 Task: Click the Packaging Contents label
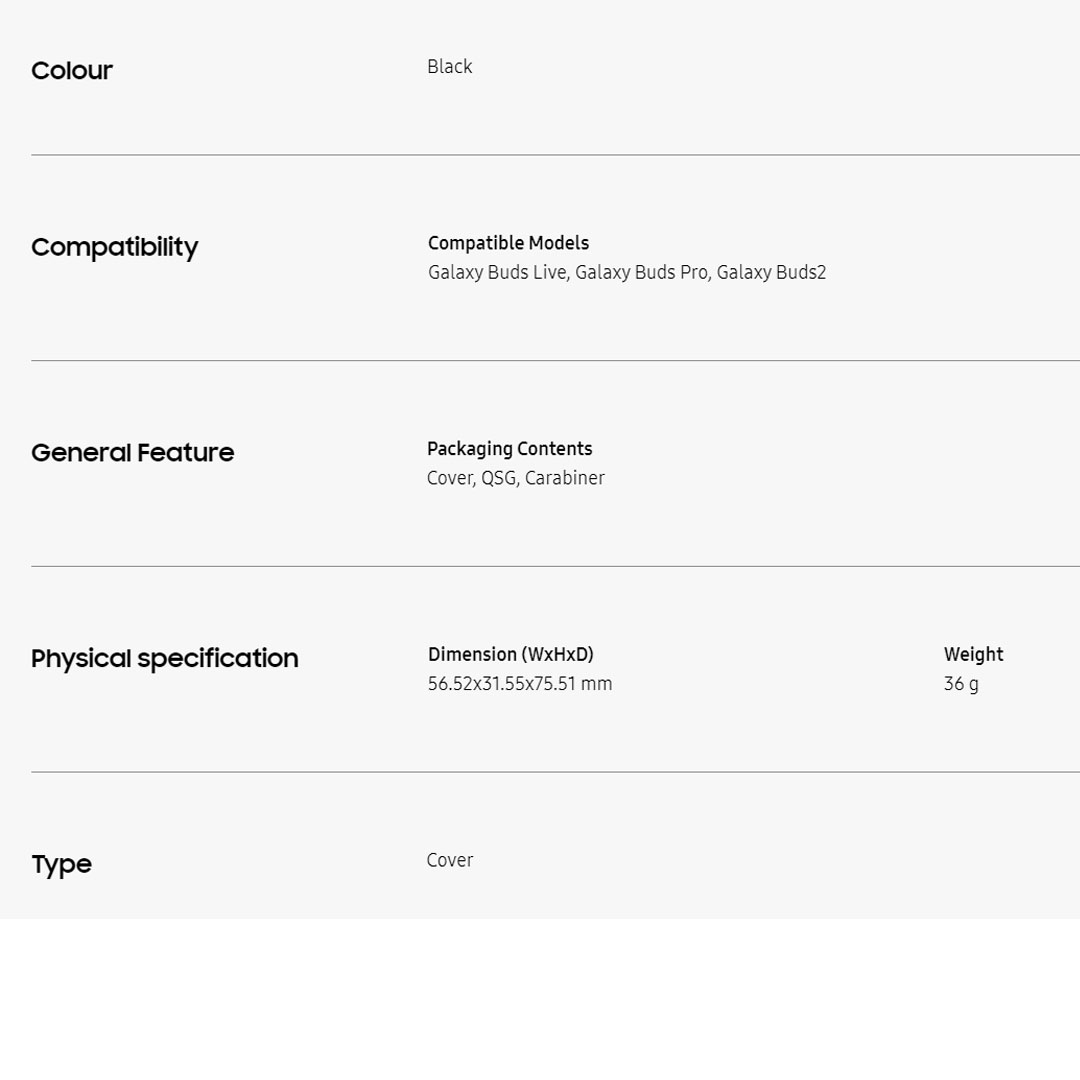[509, 449]
